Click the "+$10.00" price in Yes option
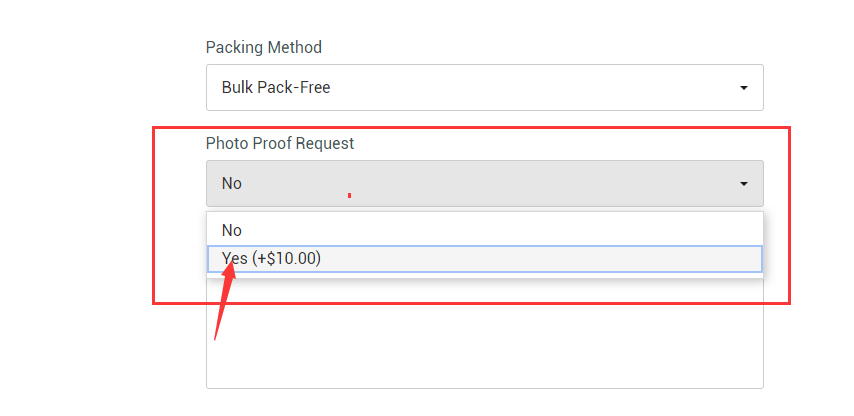 tap(287, 259)
